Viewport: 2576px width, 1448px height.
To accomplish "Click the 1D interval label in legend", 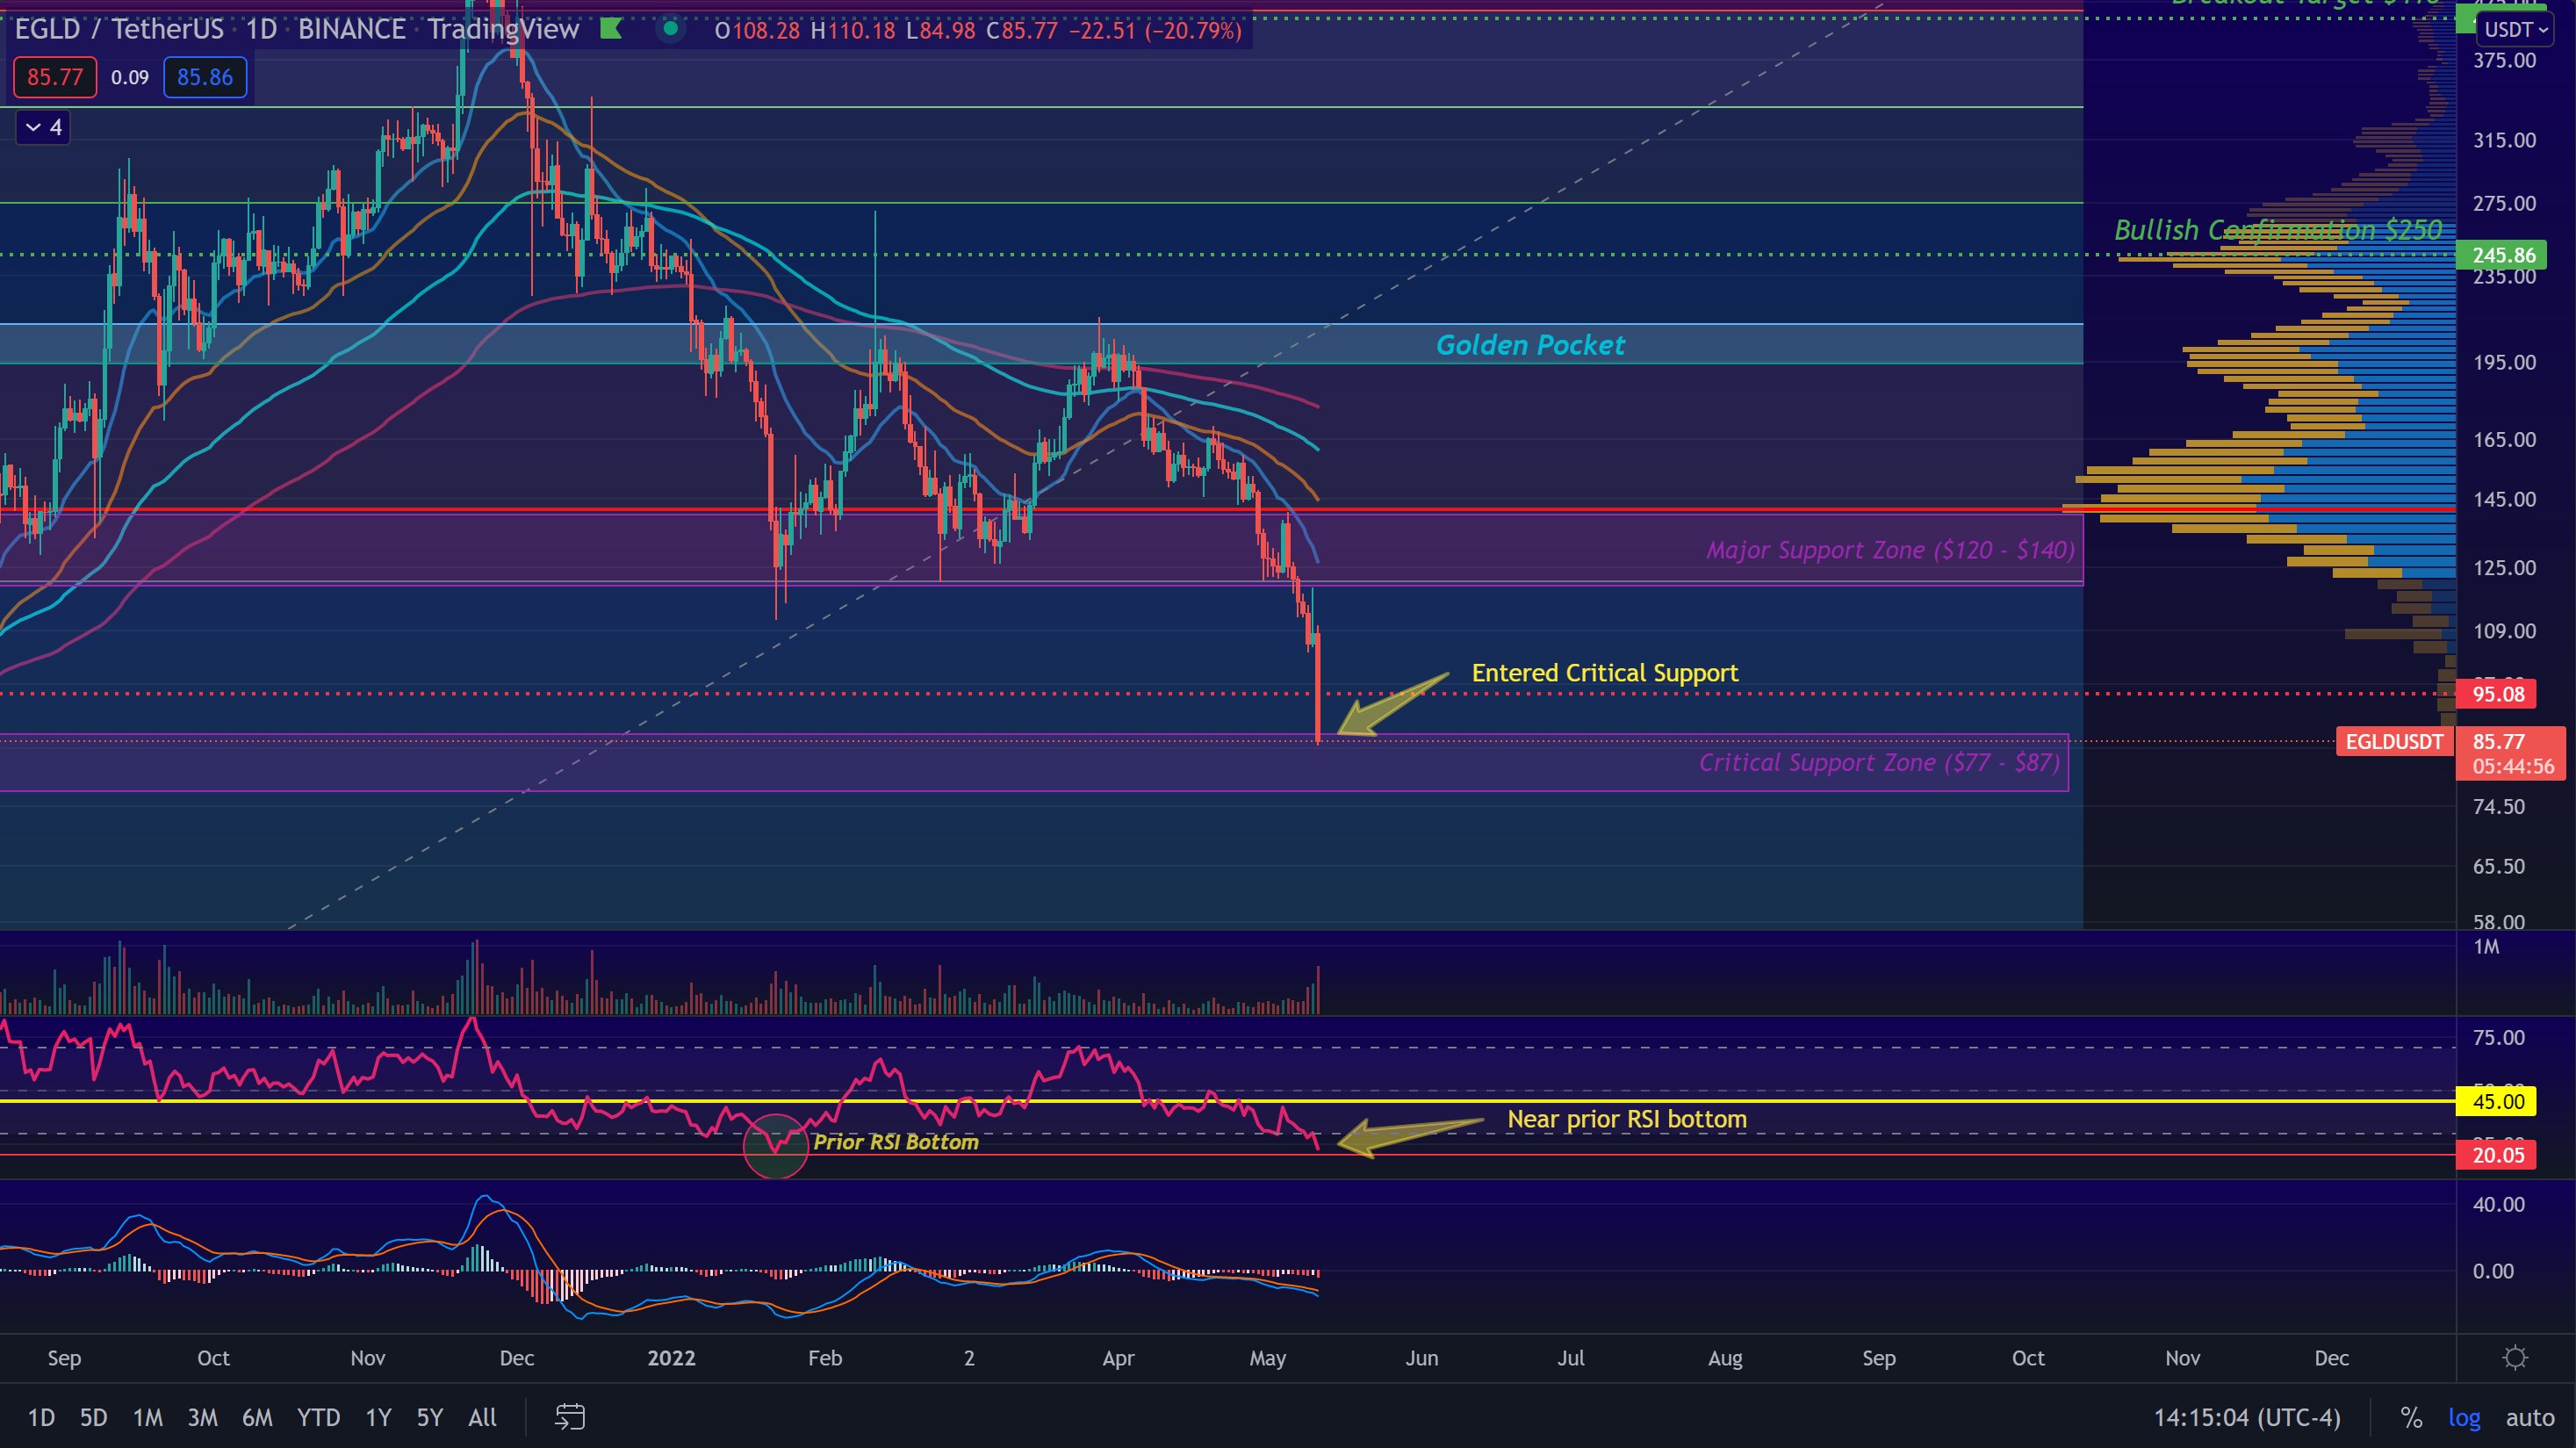I will click(261, 29).
